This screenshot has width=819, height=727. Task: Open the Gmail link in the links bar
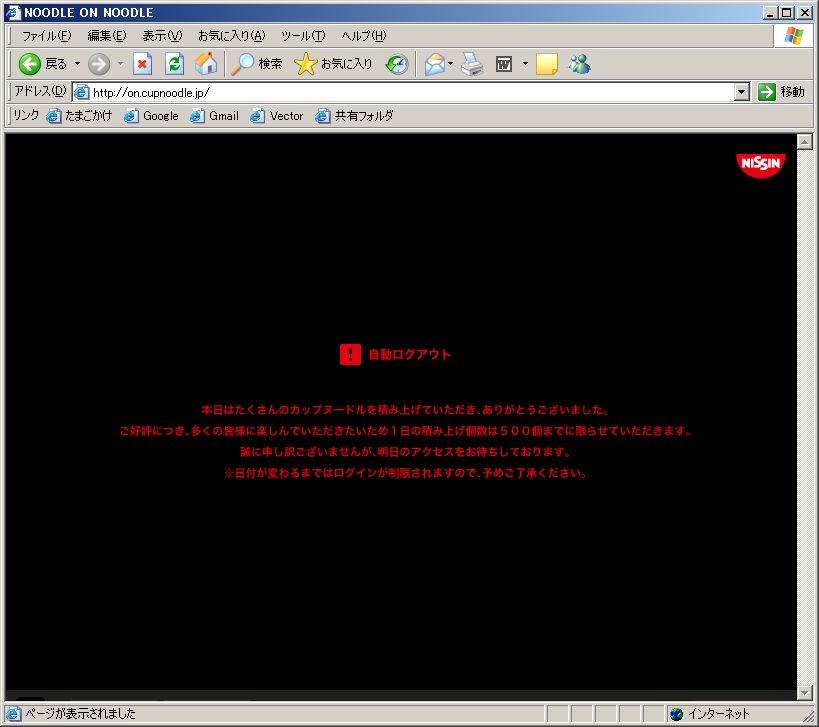point(214,116)
